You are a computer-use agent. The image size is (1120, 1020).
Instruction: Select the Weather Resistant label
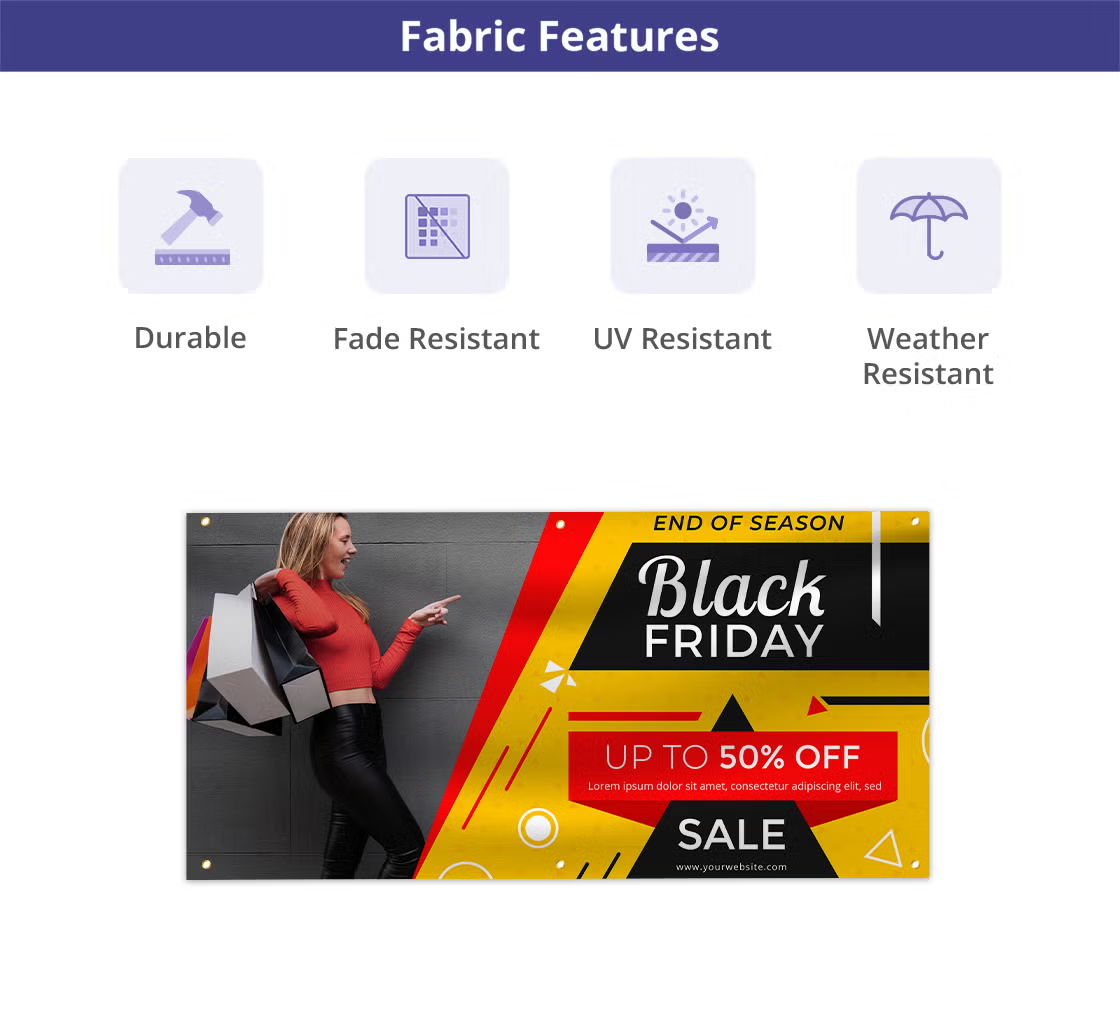tap(928, 356)
